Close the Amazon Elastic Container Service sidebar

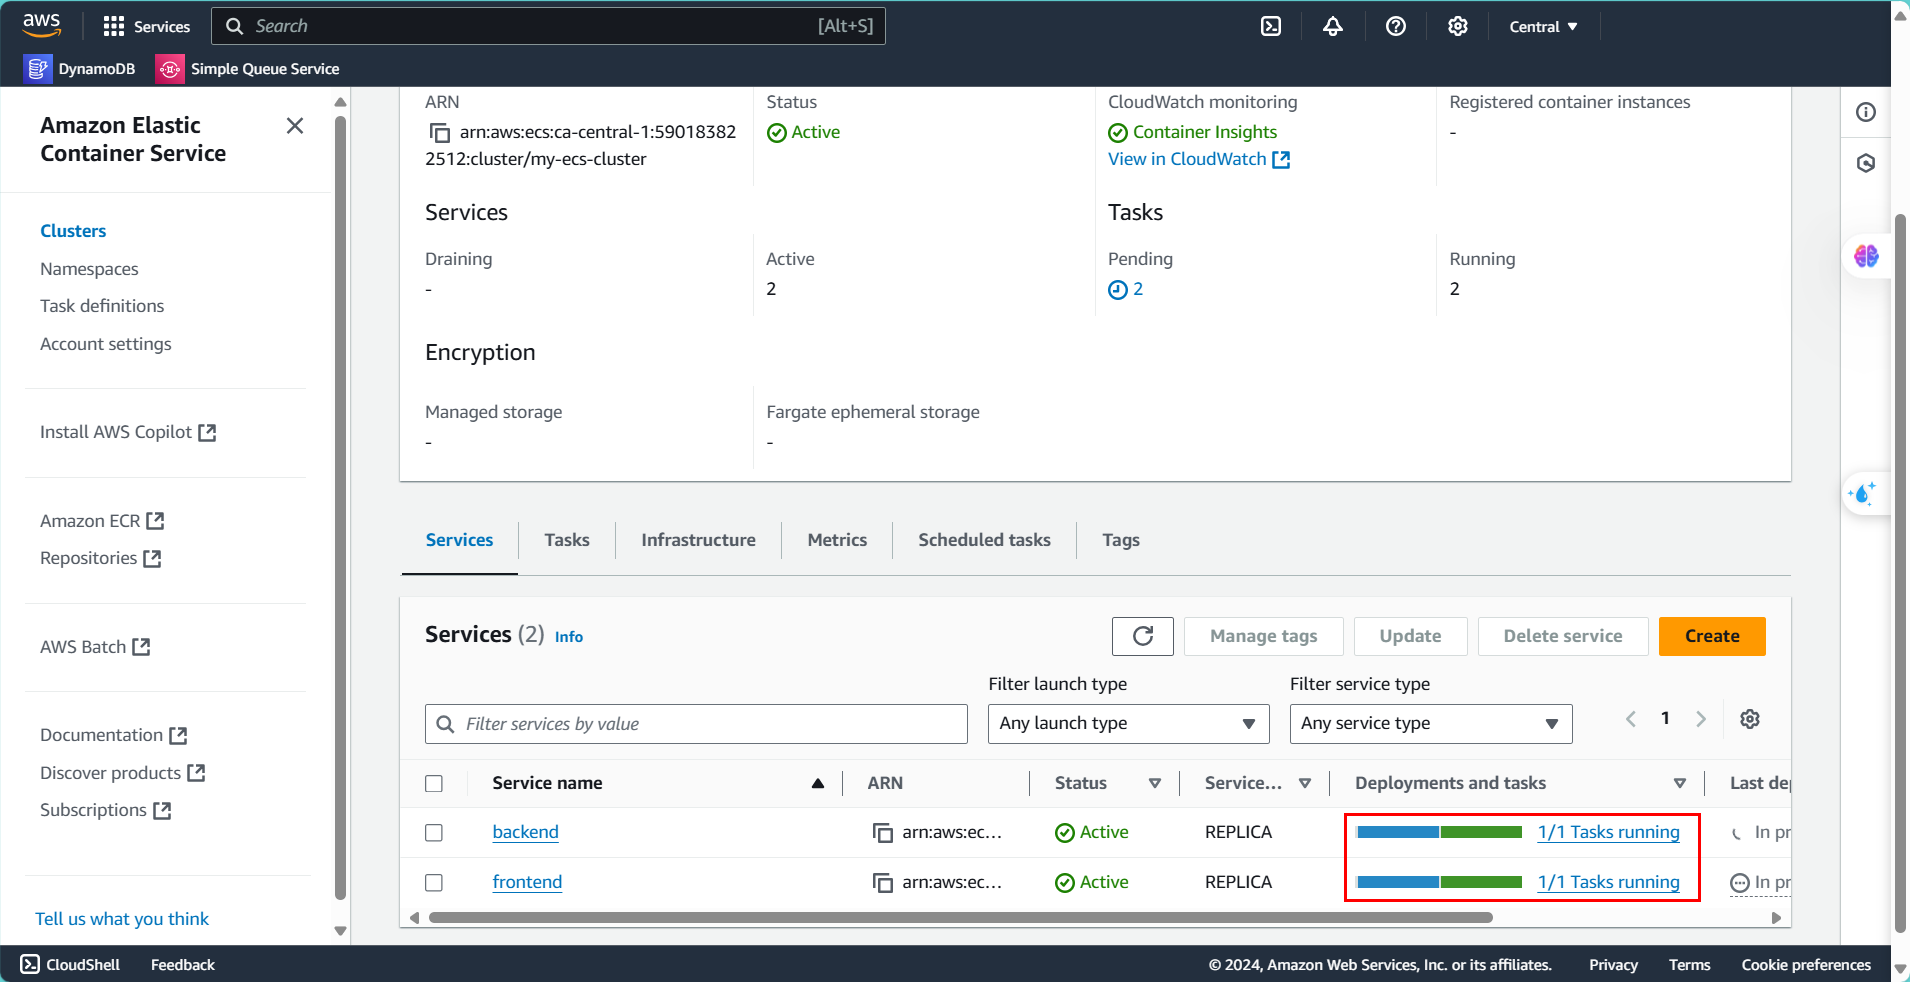click(295, 125)
